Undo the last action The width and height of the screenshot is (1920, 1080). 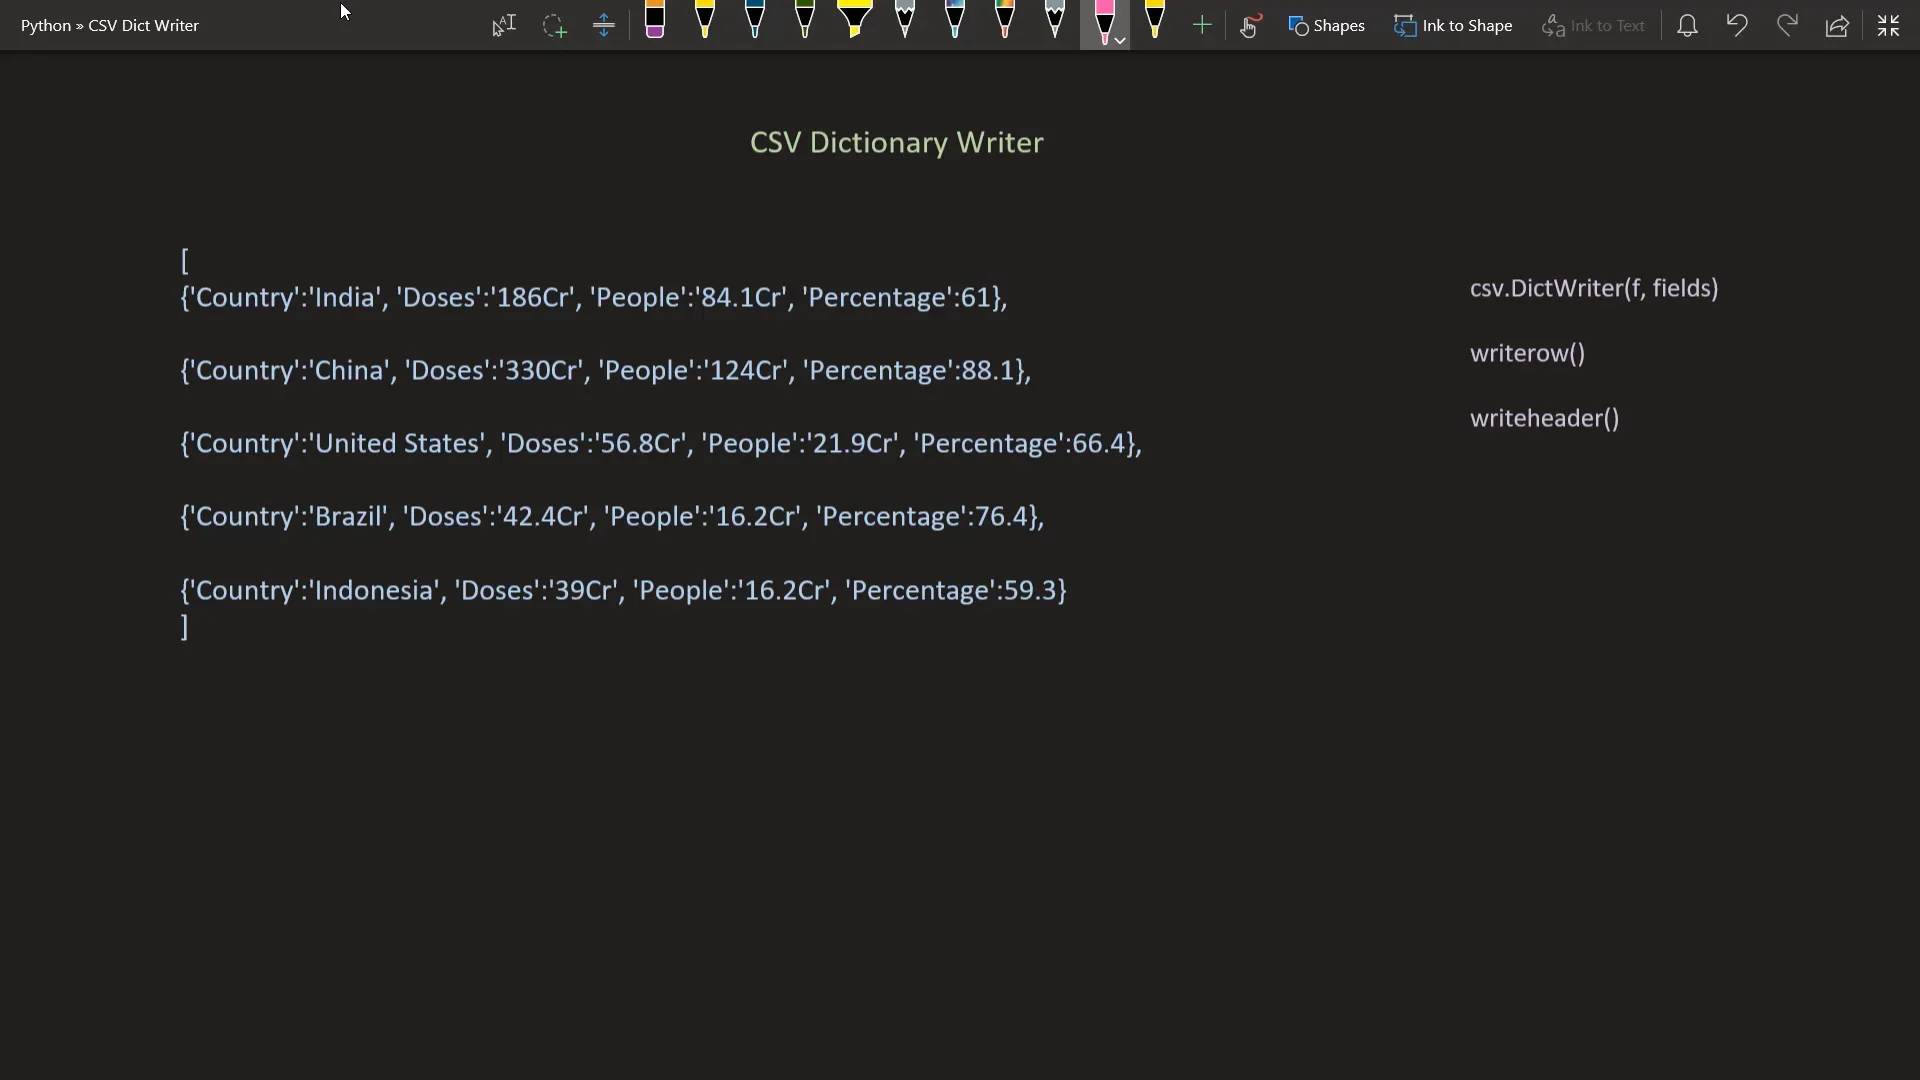tap(1737, 25)
